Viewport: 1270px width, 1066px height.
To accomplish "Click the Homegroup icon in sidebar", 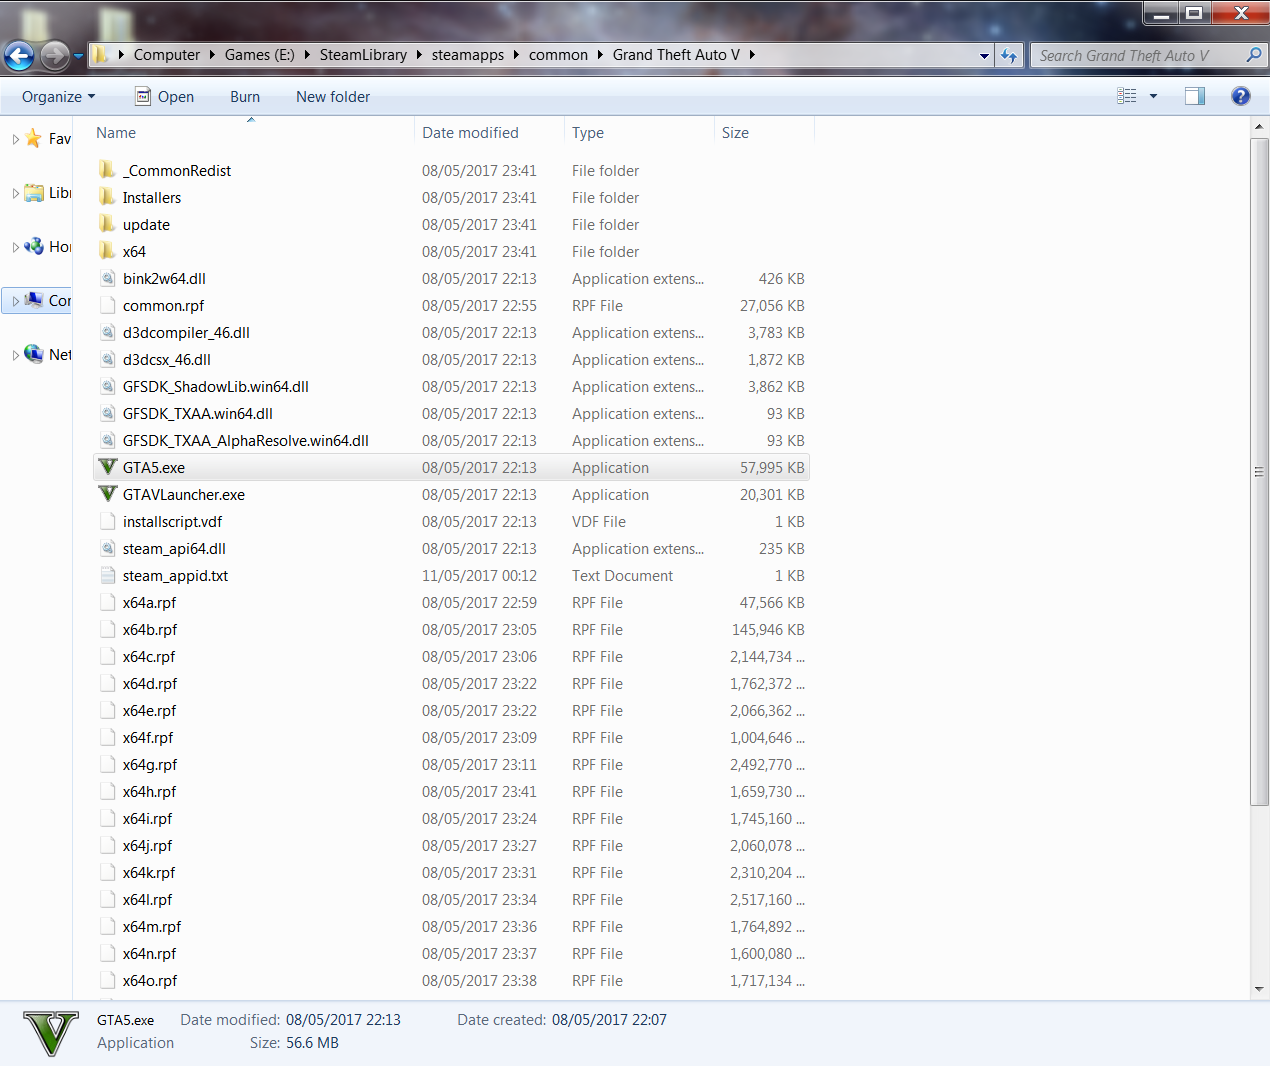I will pos(34,246).
